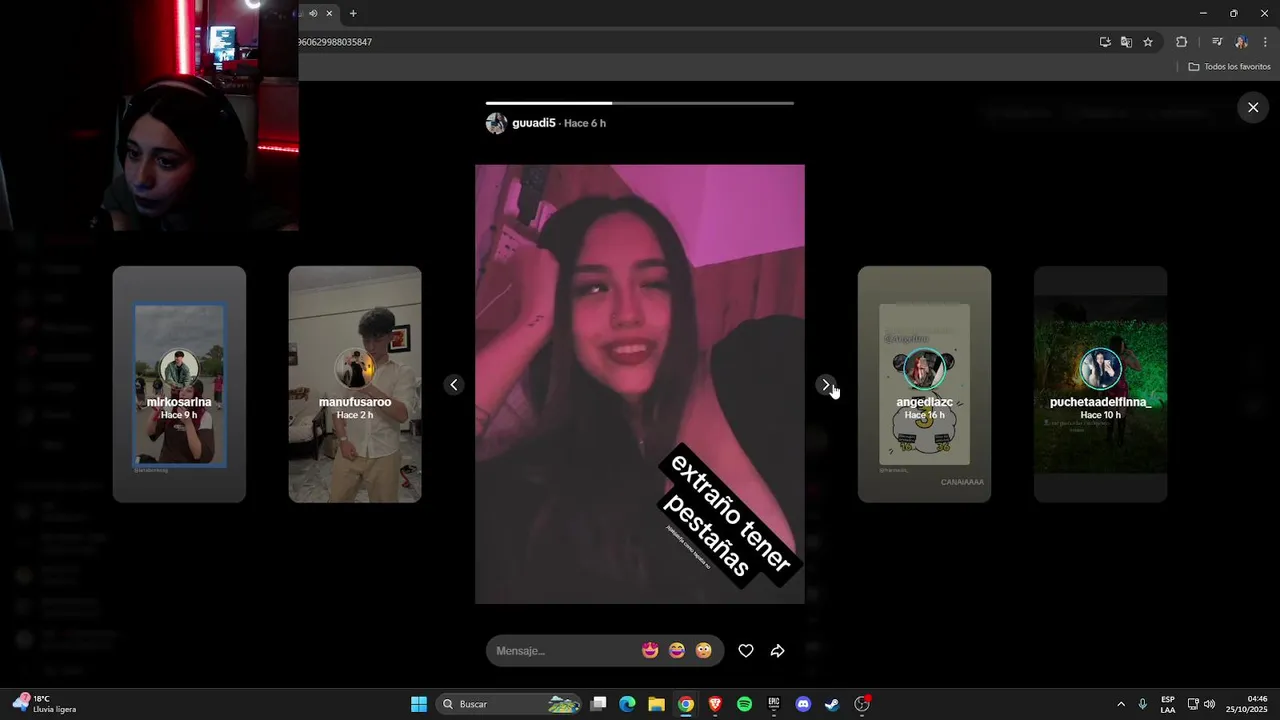Close the story viewer with X
The image size is (1280, 720).
[1253, 107]
